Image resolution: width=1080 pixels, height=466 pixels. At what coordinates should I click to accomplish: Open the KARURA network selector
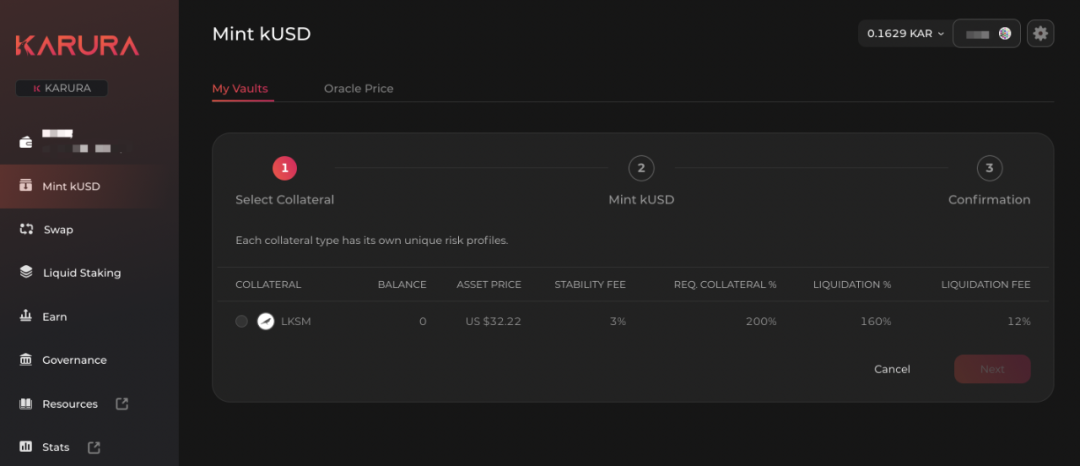(62, 88)
